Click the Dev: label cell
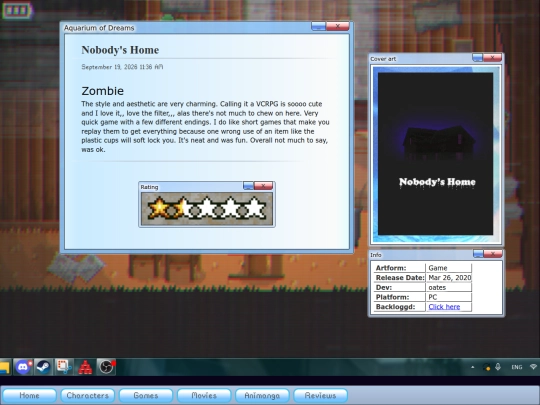The height and width of the screenshot is (405, 540). click(x=399, y=287)
